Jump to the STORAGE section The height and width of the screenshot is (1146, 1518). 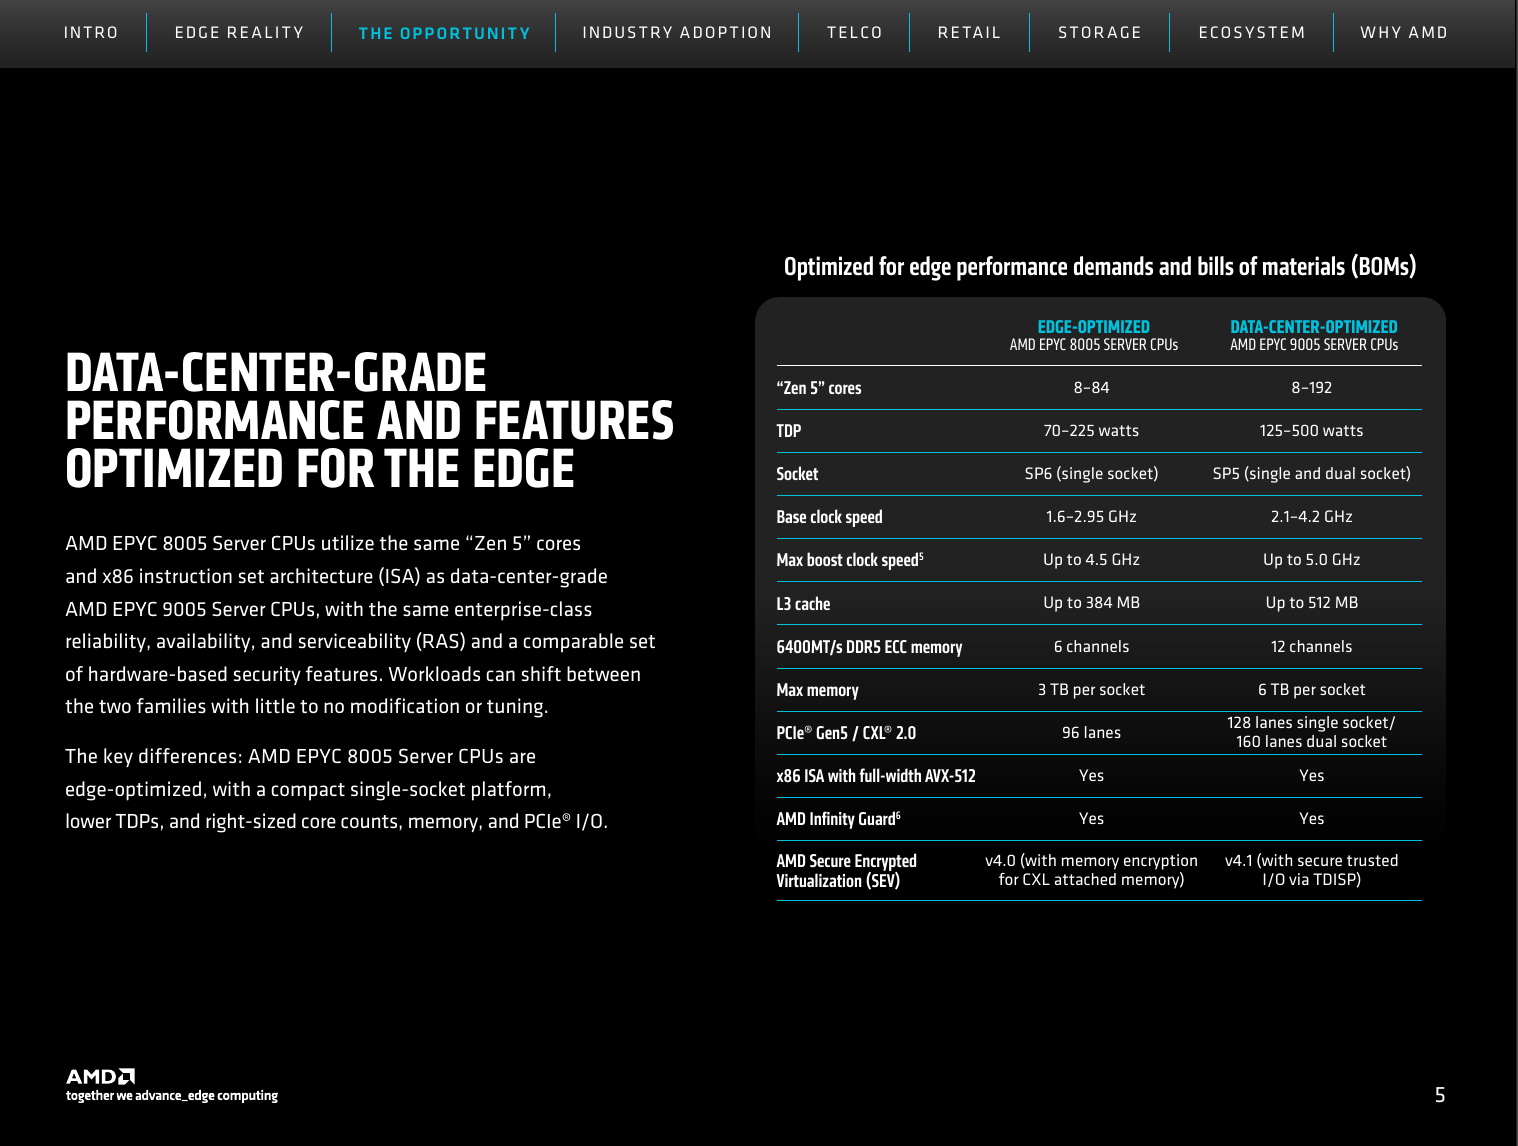(x=1100, y=33)
